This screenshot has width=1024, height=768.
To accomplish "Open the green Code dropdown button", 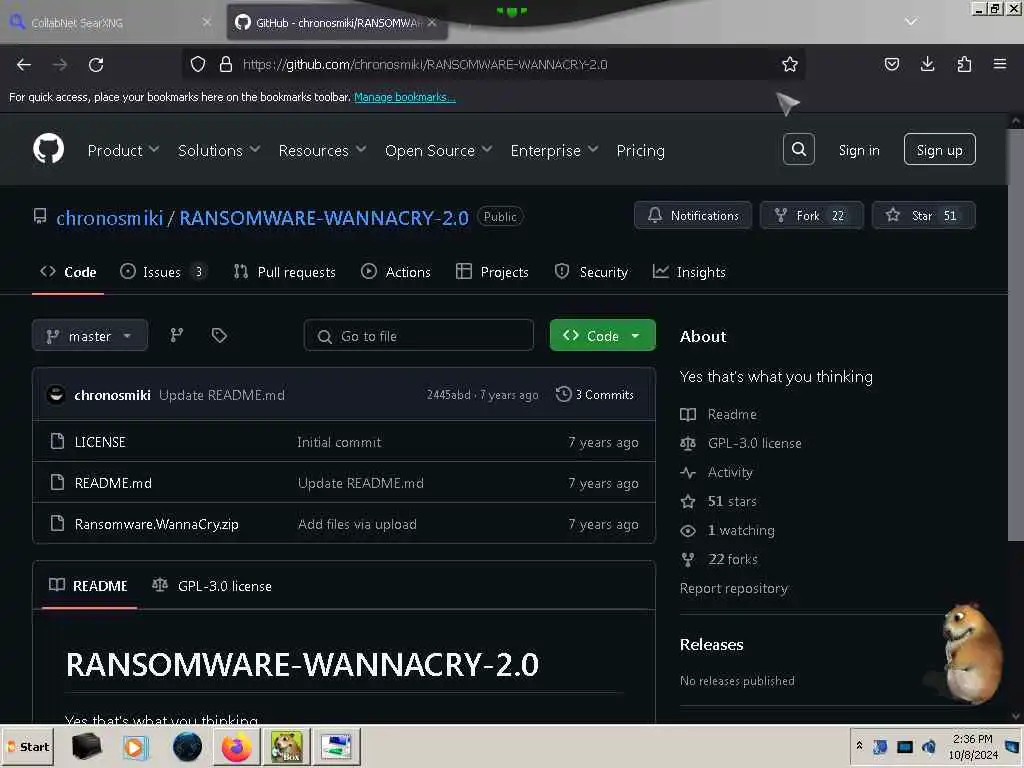I will coord(602,336).
